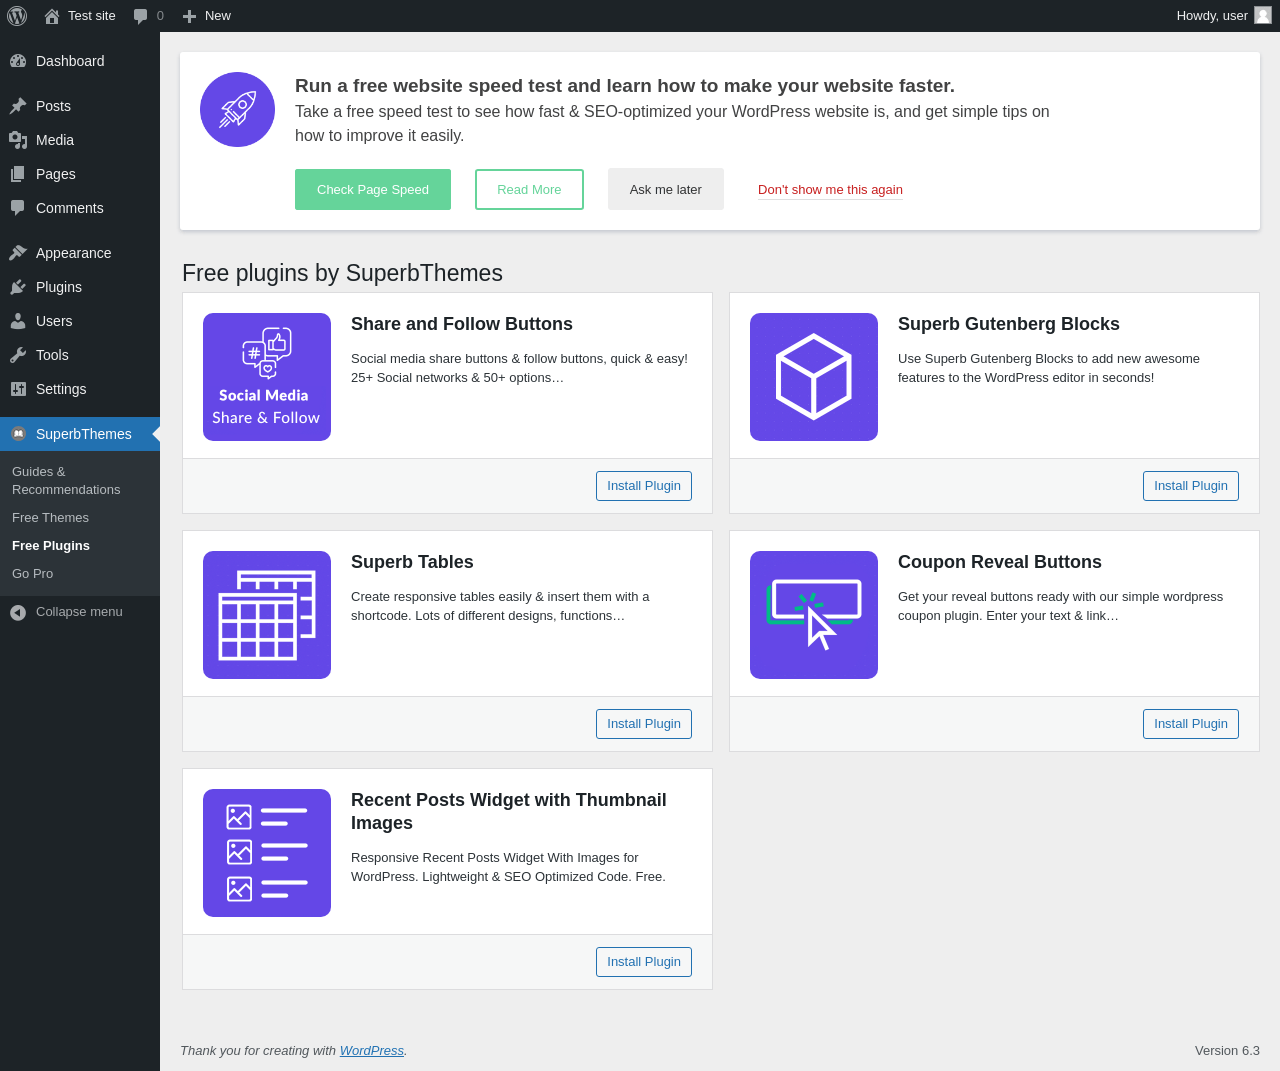Image resolution: width=1280 pixels, height=1071 pixels.
Task: Click the Tools wrench icon
Action: pyautogui.click(x=18, y=355)
